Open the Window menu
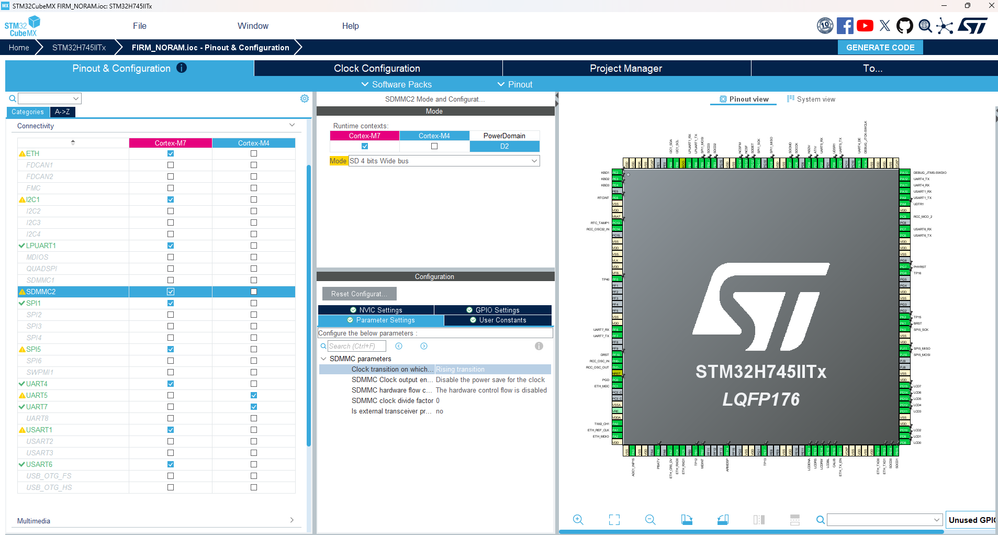Image resolution: width=998 pixels, height=535 pixels. [253, 26]
